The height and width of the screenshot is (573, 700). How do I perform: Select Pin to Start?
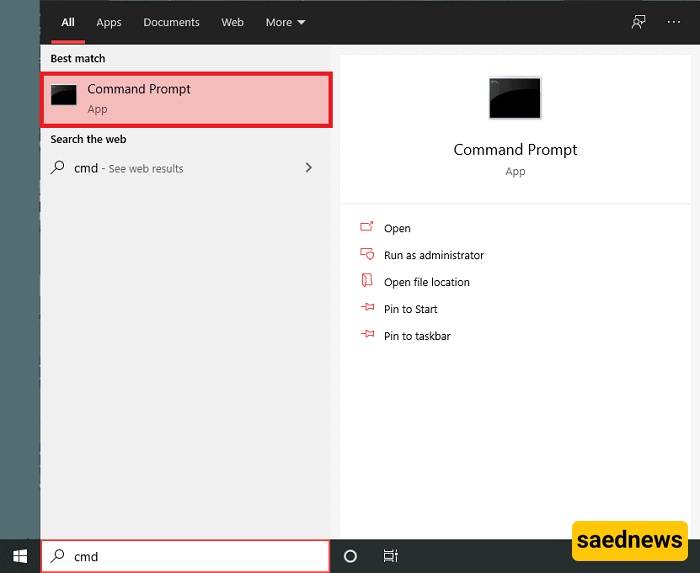[411, 309]
